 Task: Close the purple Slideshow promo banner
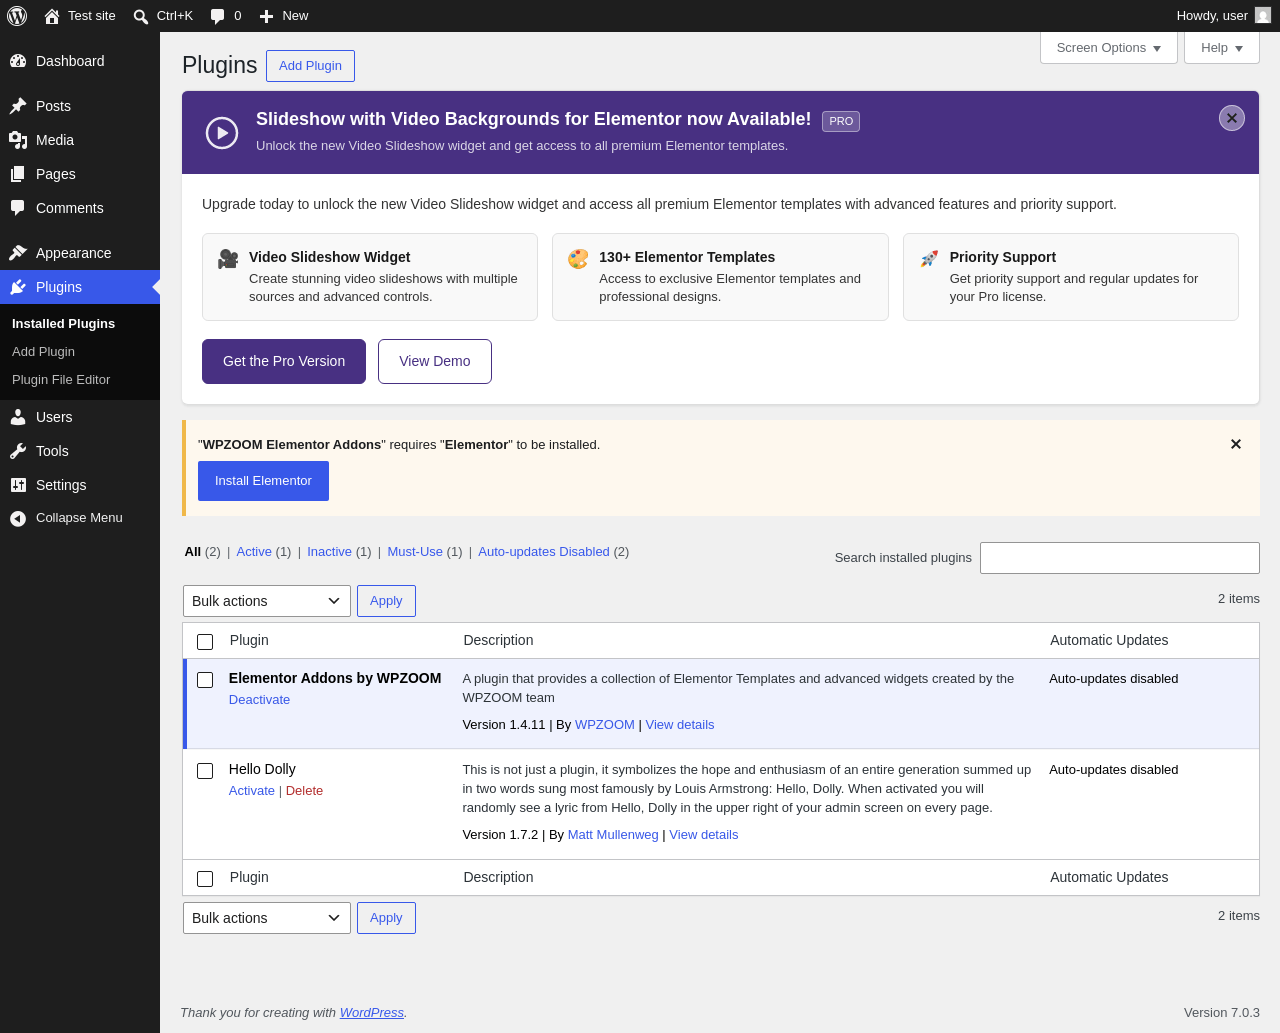[x=1232, y=118]
